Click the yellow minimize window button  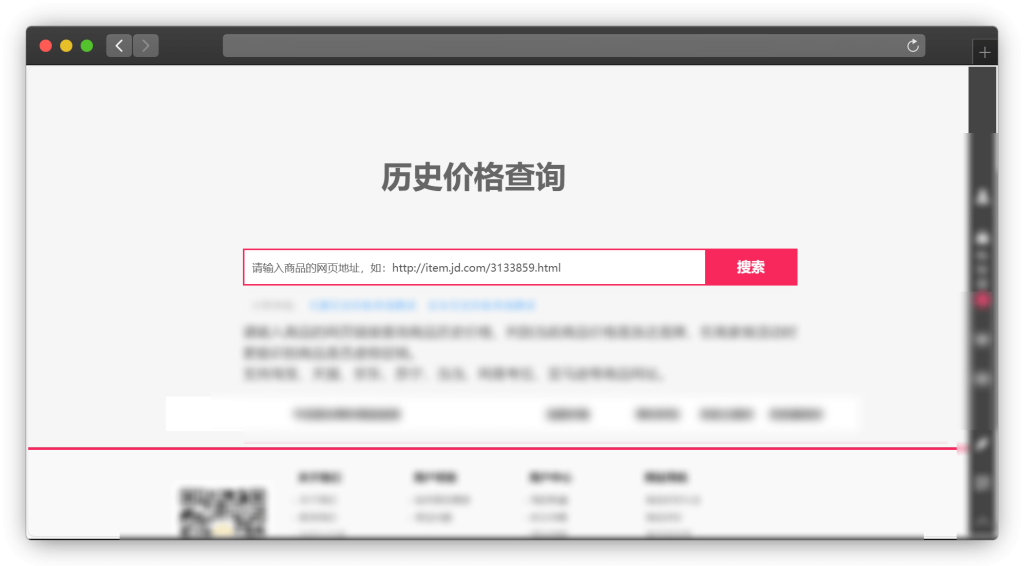coord(66,46)
